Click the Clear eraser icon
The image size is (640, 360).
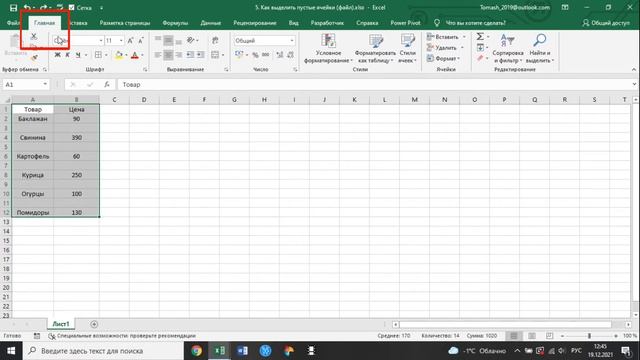coord(480,58)
